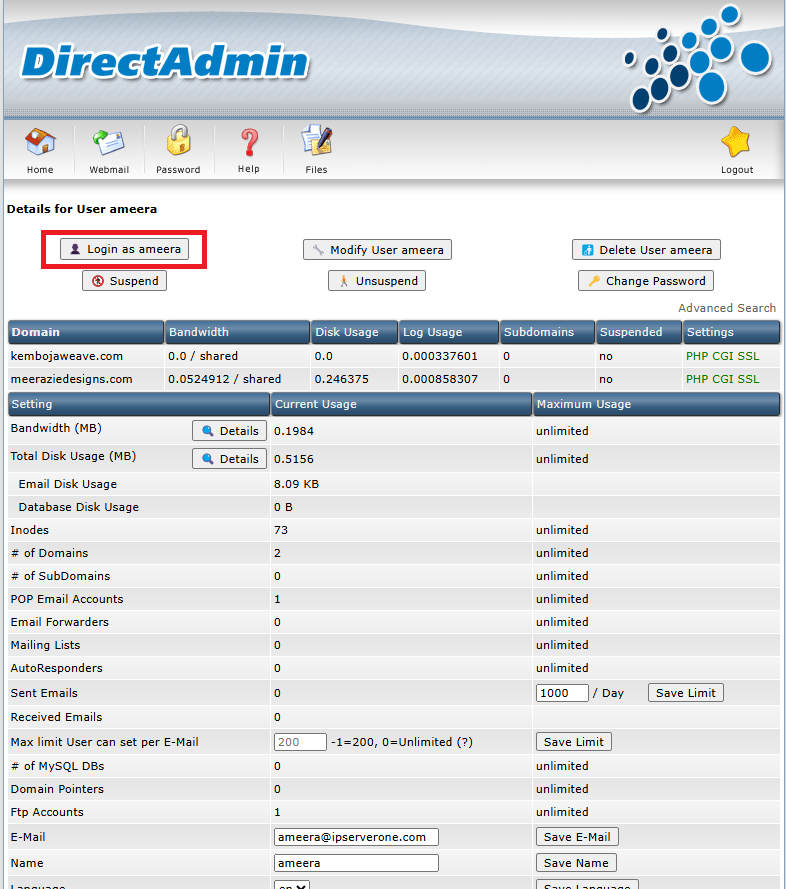Click Modify User ameera button
The width and height of the screenshot is (786, 889).
377,250
